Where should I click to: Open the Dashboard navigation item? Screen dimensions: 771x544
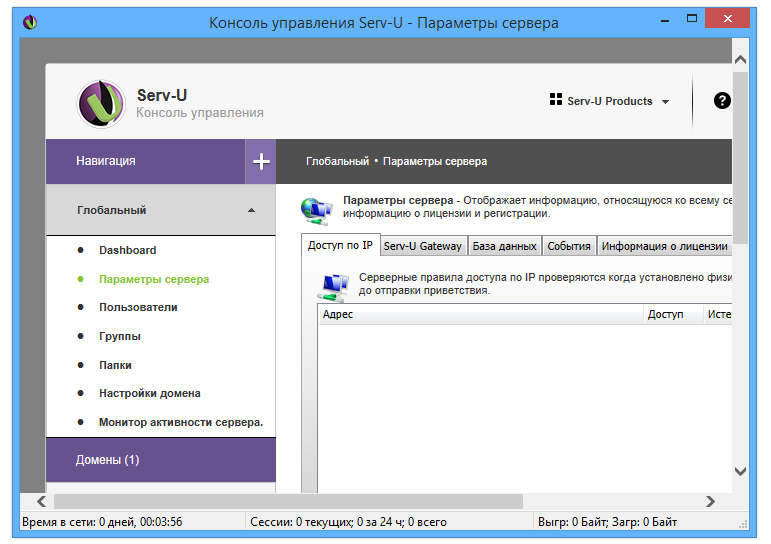pos(127,250)
